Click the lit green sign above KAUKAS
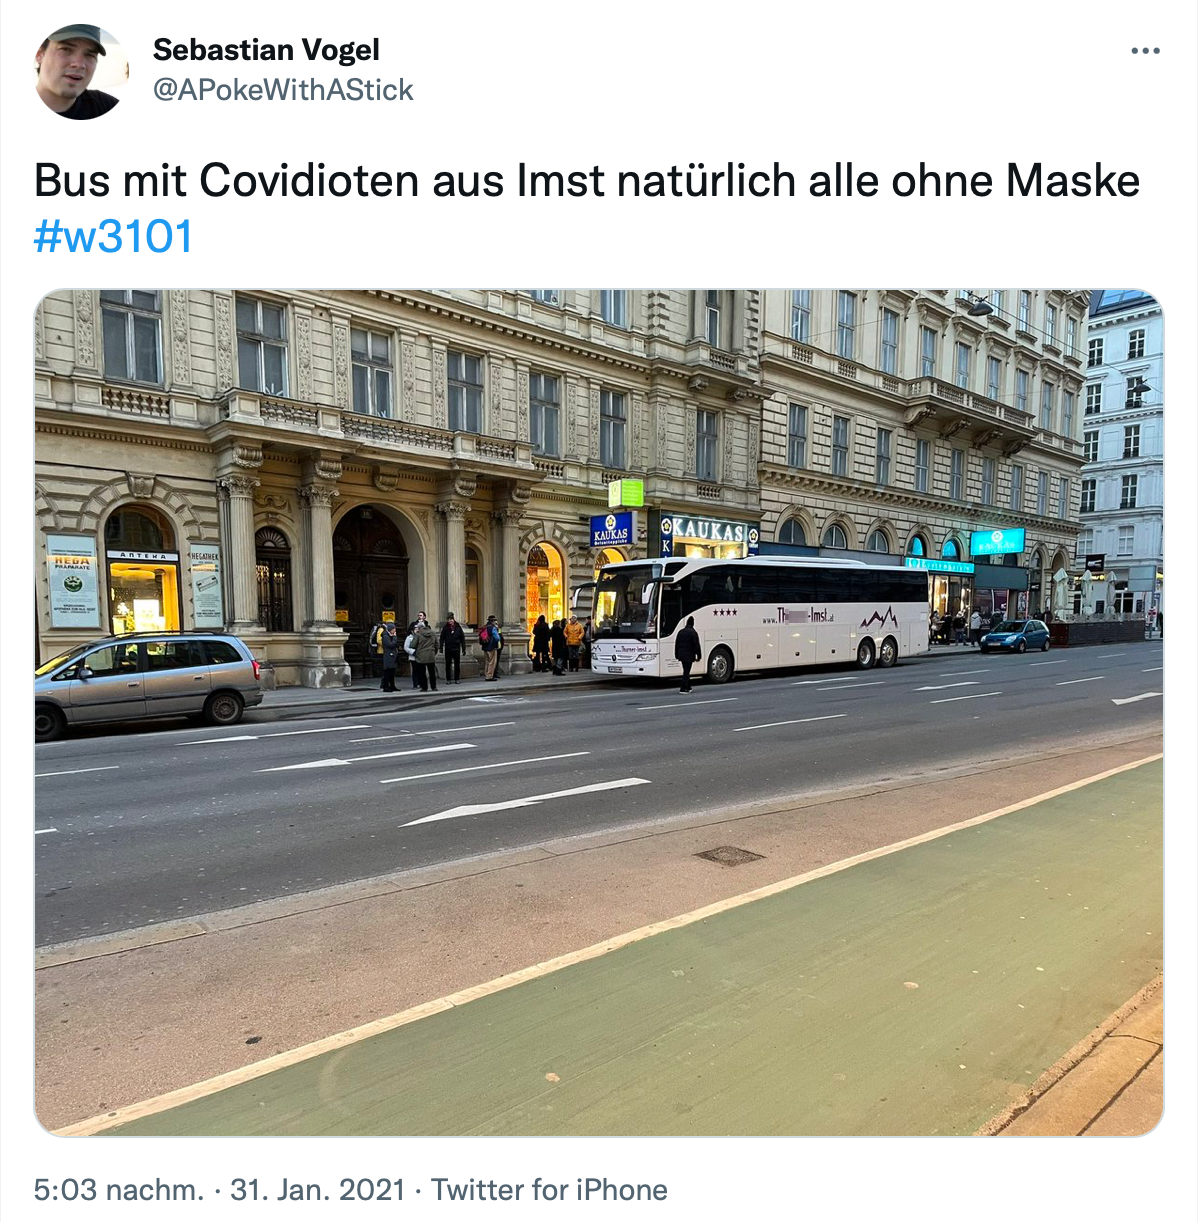The width and height of the screenshot is (1198, 1222). 626,493
